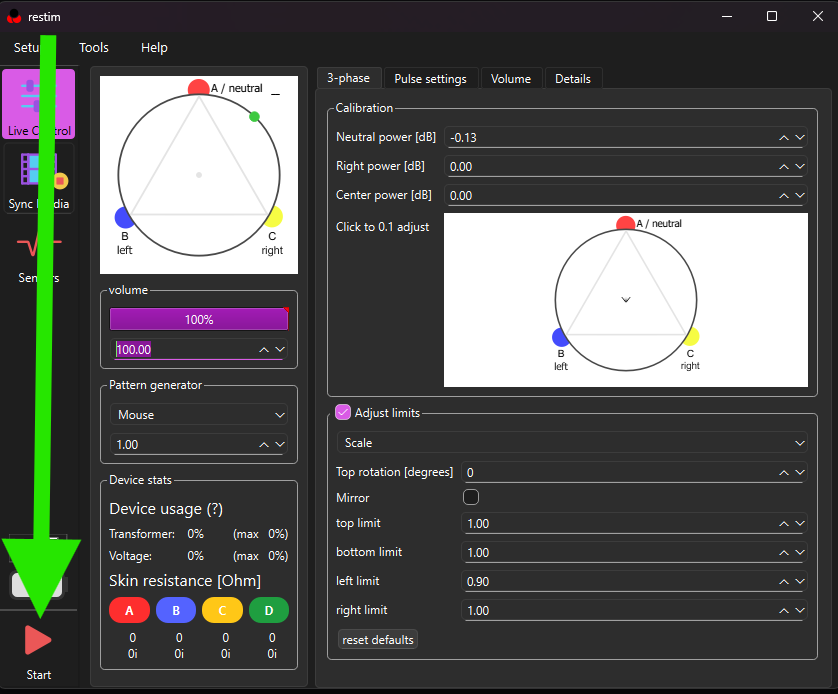838x694 pixels.
Task: Click the red Start play icon
Action: [37, 640]
